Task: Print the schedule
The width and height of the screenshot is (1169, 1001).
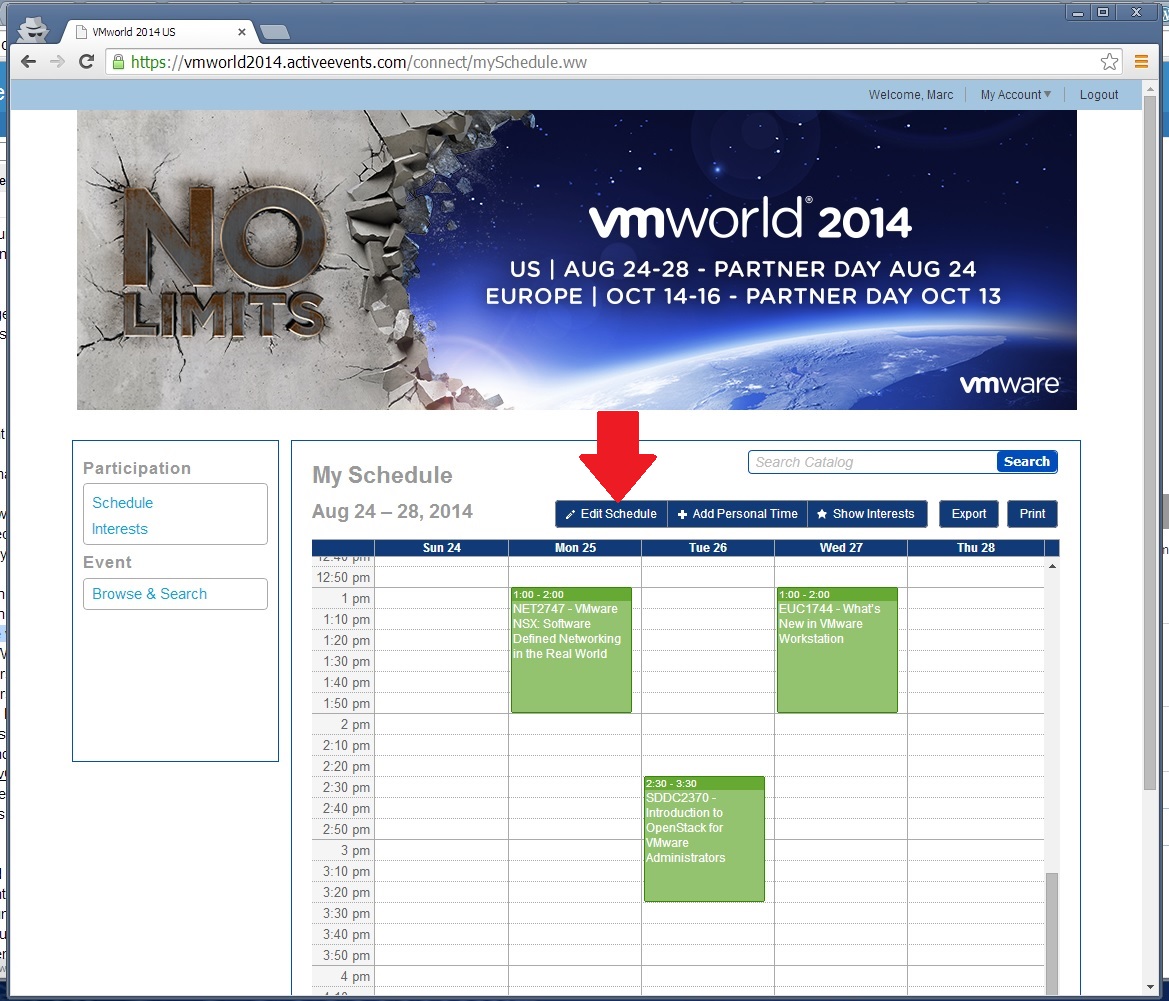Action: (x=1032, y=514)
